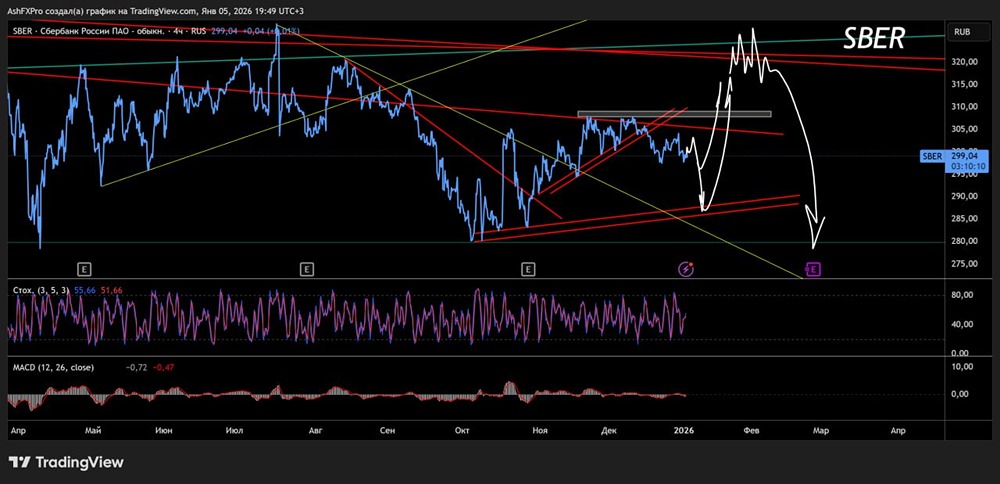Click the MACD value −0,72
Viewport: 1000px width, 484px height.
[136, 367]
